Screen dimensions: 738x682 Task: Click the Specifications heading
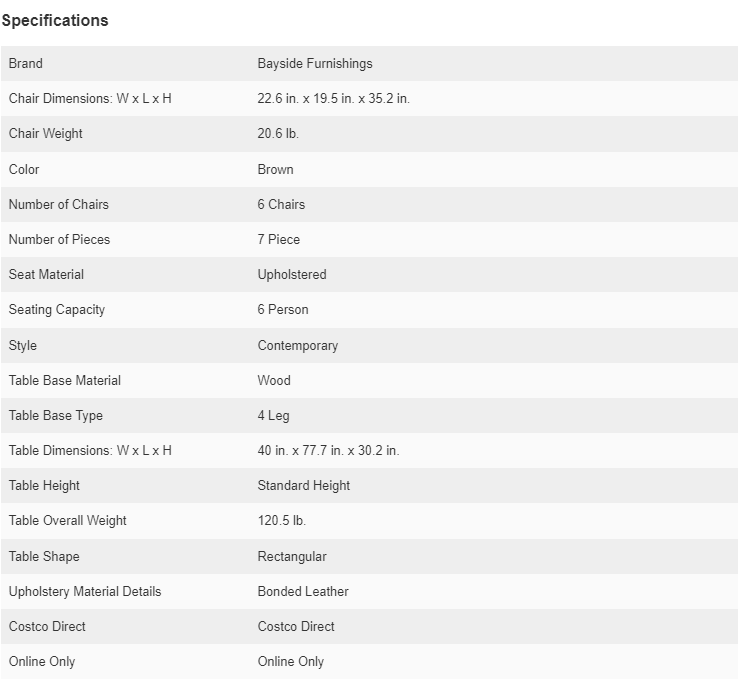tap(55, 21)
